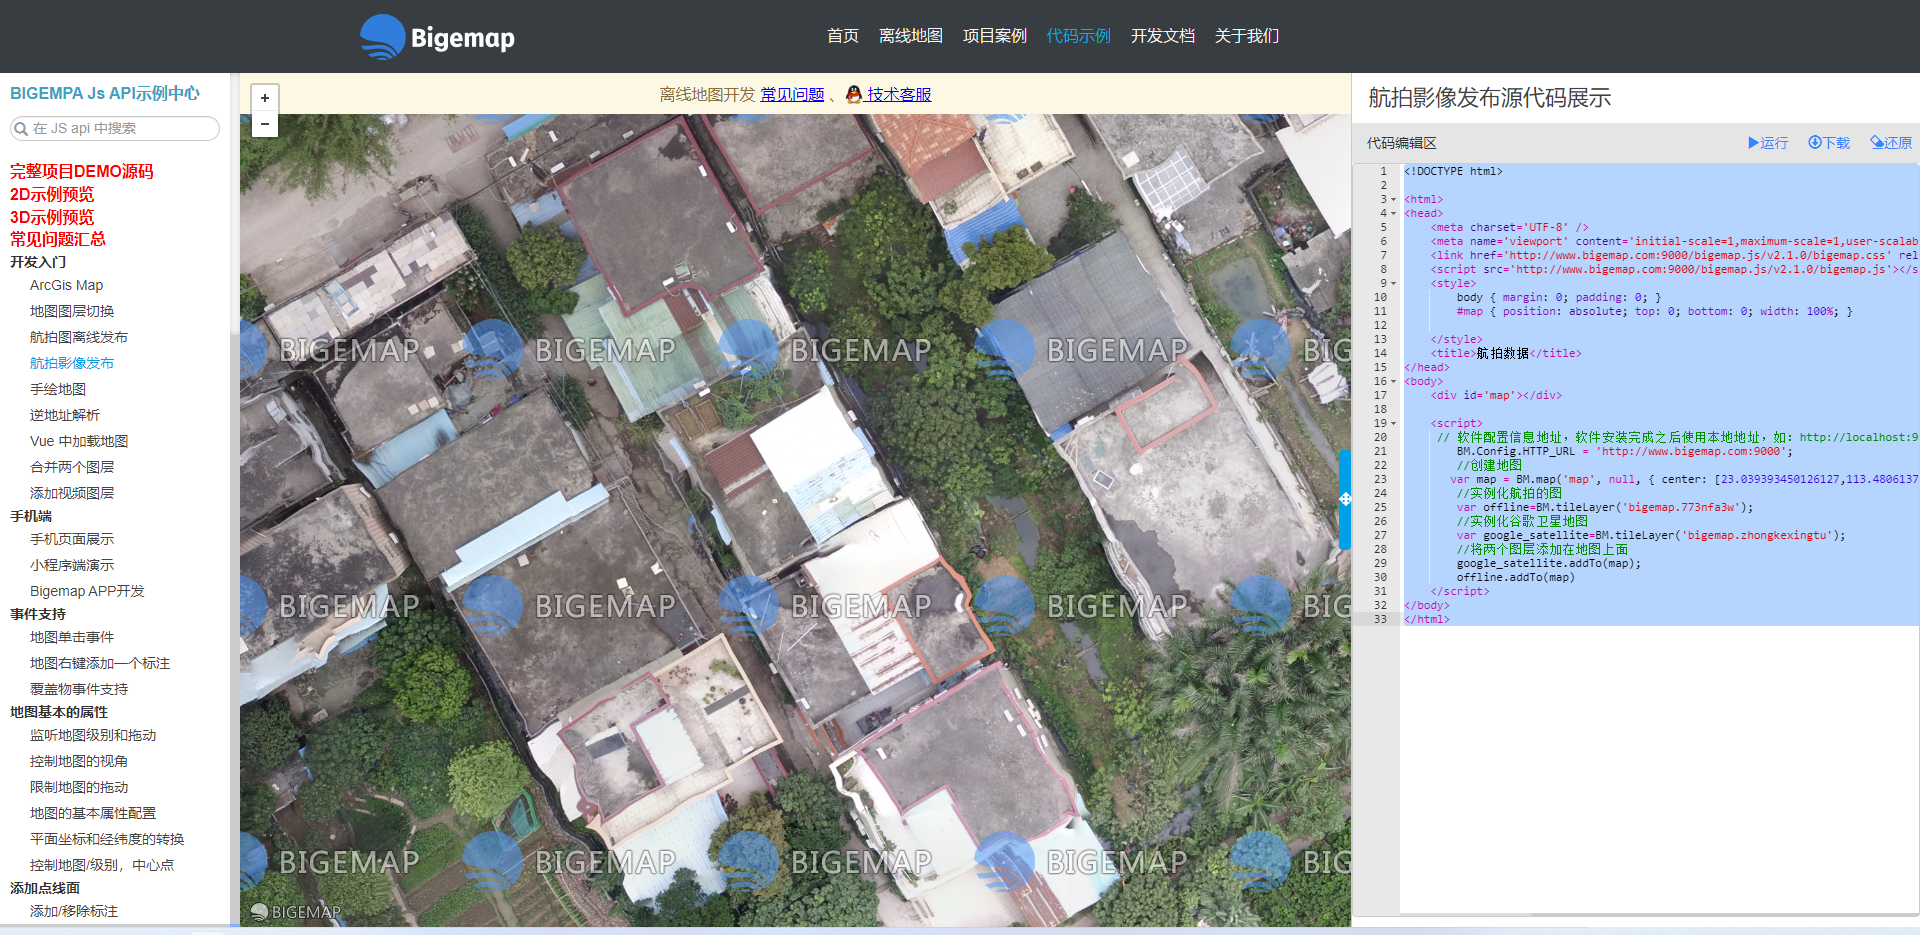
Task: Open the 首页 nav item
Action: tap(842, 36)
